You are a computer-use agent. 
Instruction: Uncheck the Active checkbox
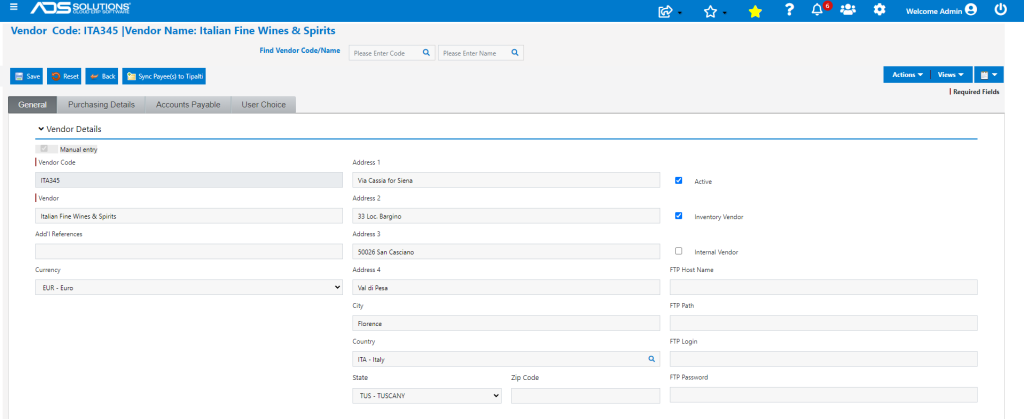(679, 180)
